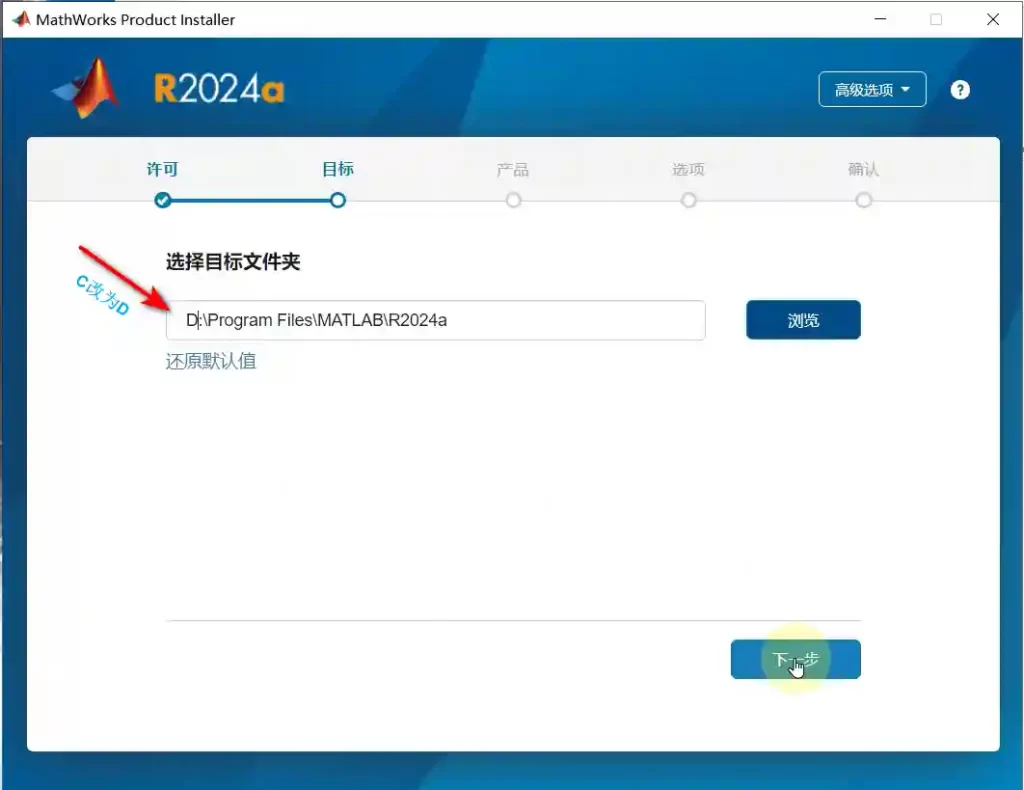
Task: Click the 选项 step circle indicator
Action: tap(688, 200)
